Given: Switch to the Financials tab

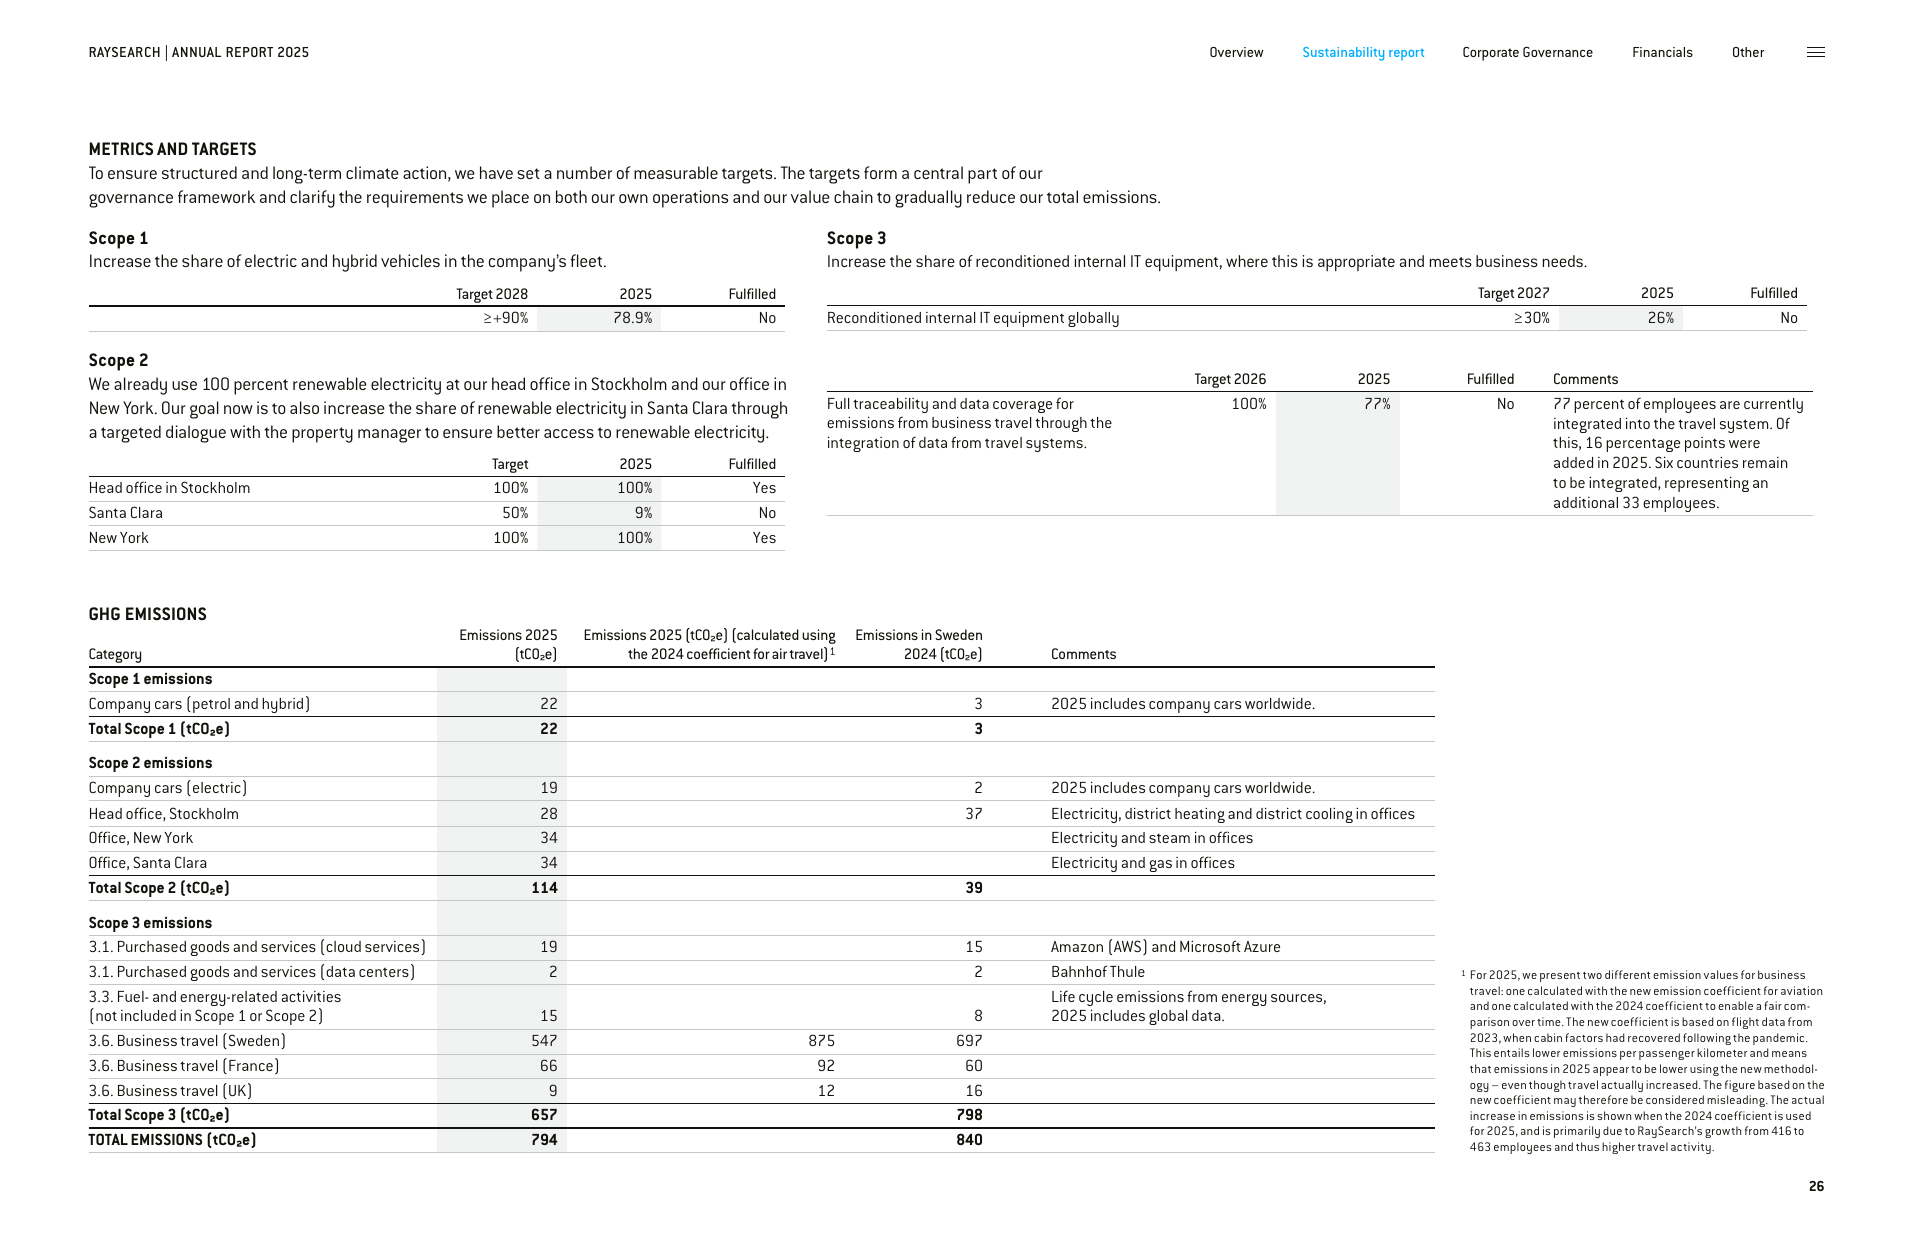Looking at the screenshot, I should (1662, 52).
